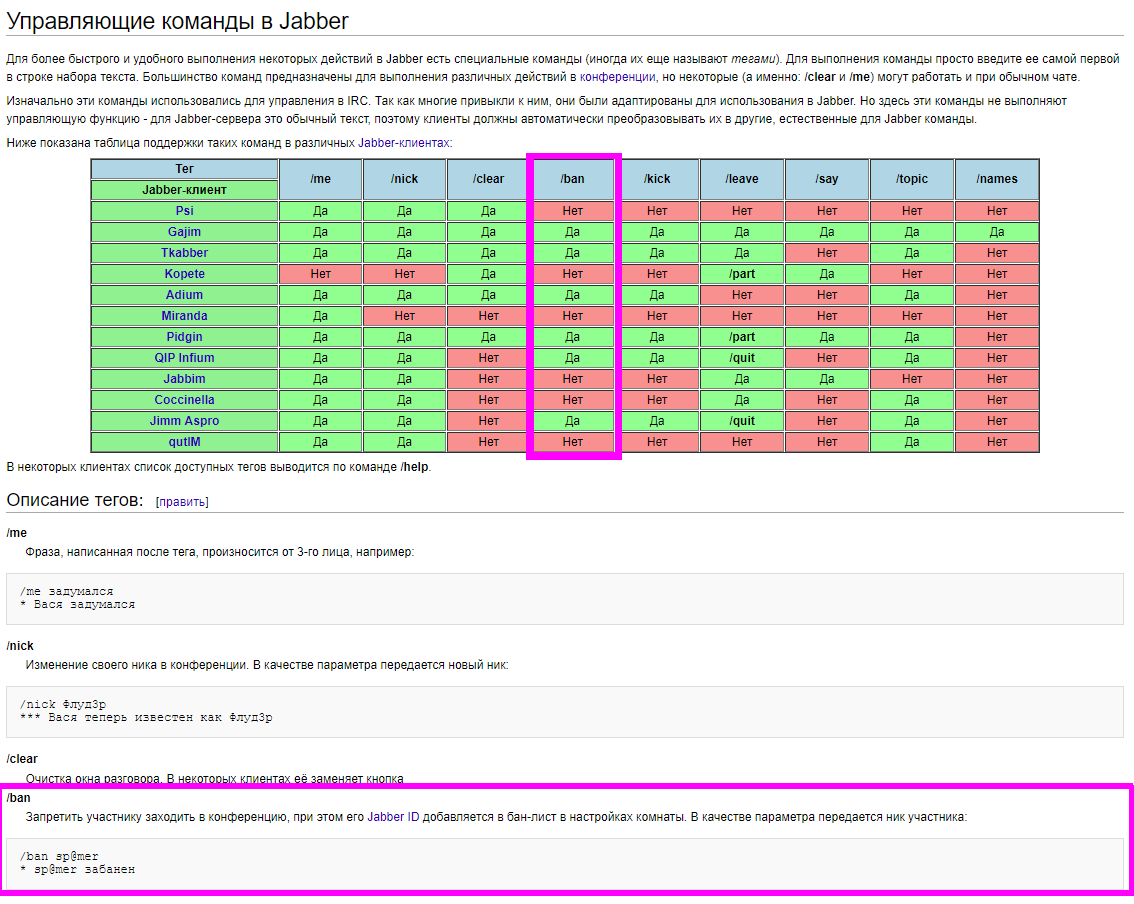The image size is (1134, 904).
Task: Click the /say column header
Action: 827,179
